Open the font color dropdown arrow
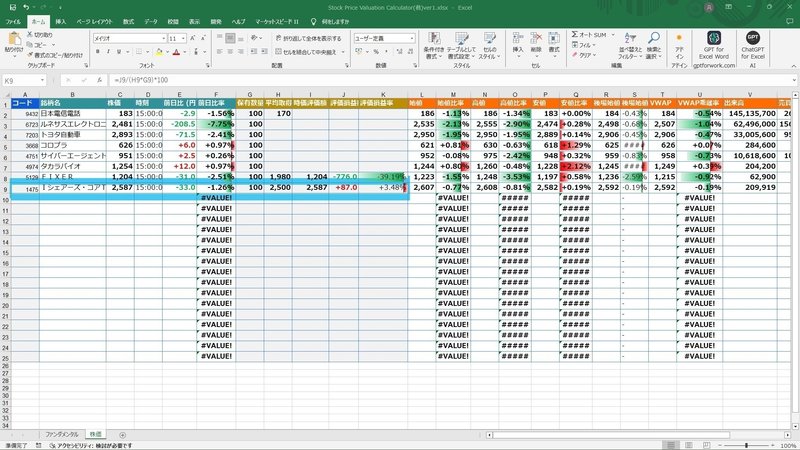Viewport: 800px width, 450px height. [x=184, y=52]
